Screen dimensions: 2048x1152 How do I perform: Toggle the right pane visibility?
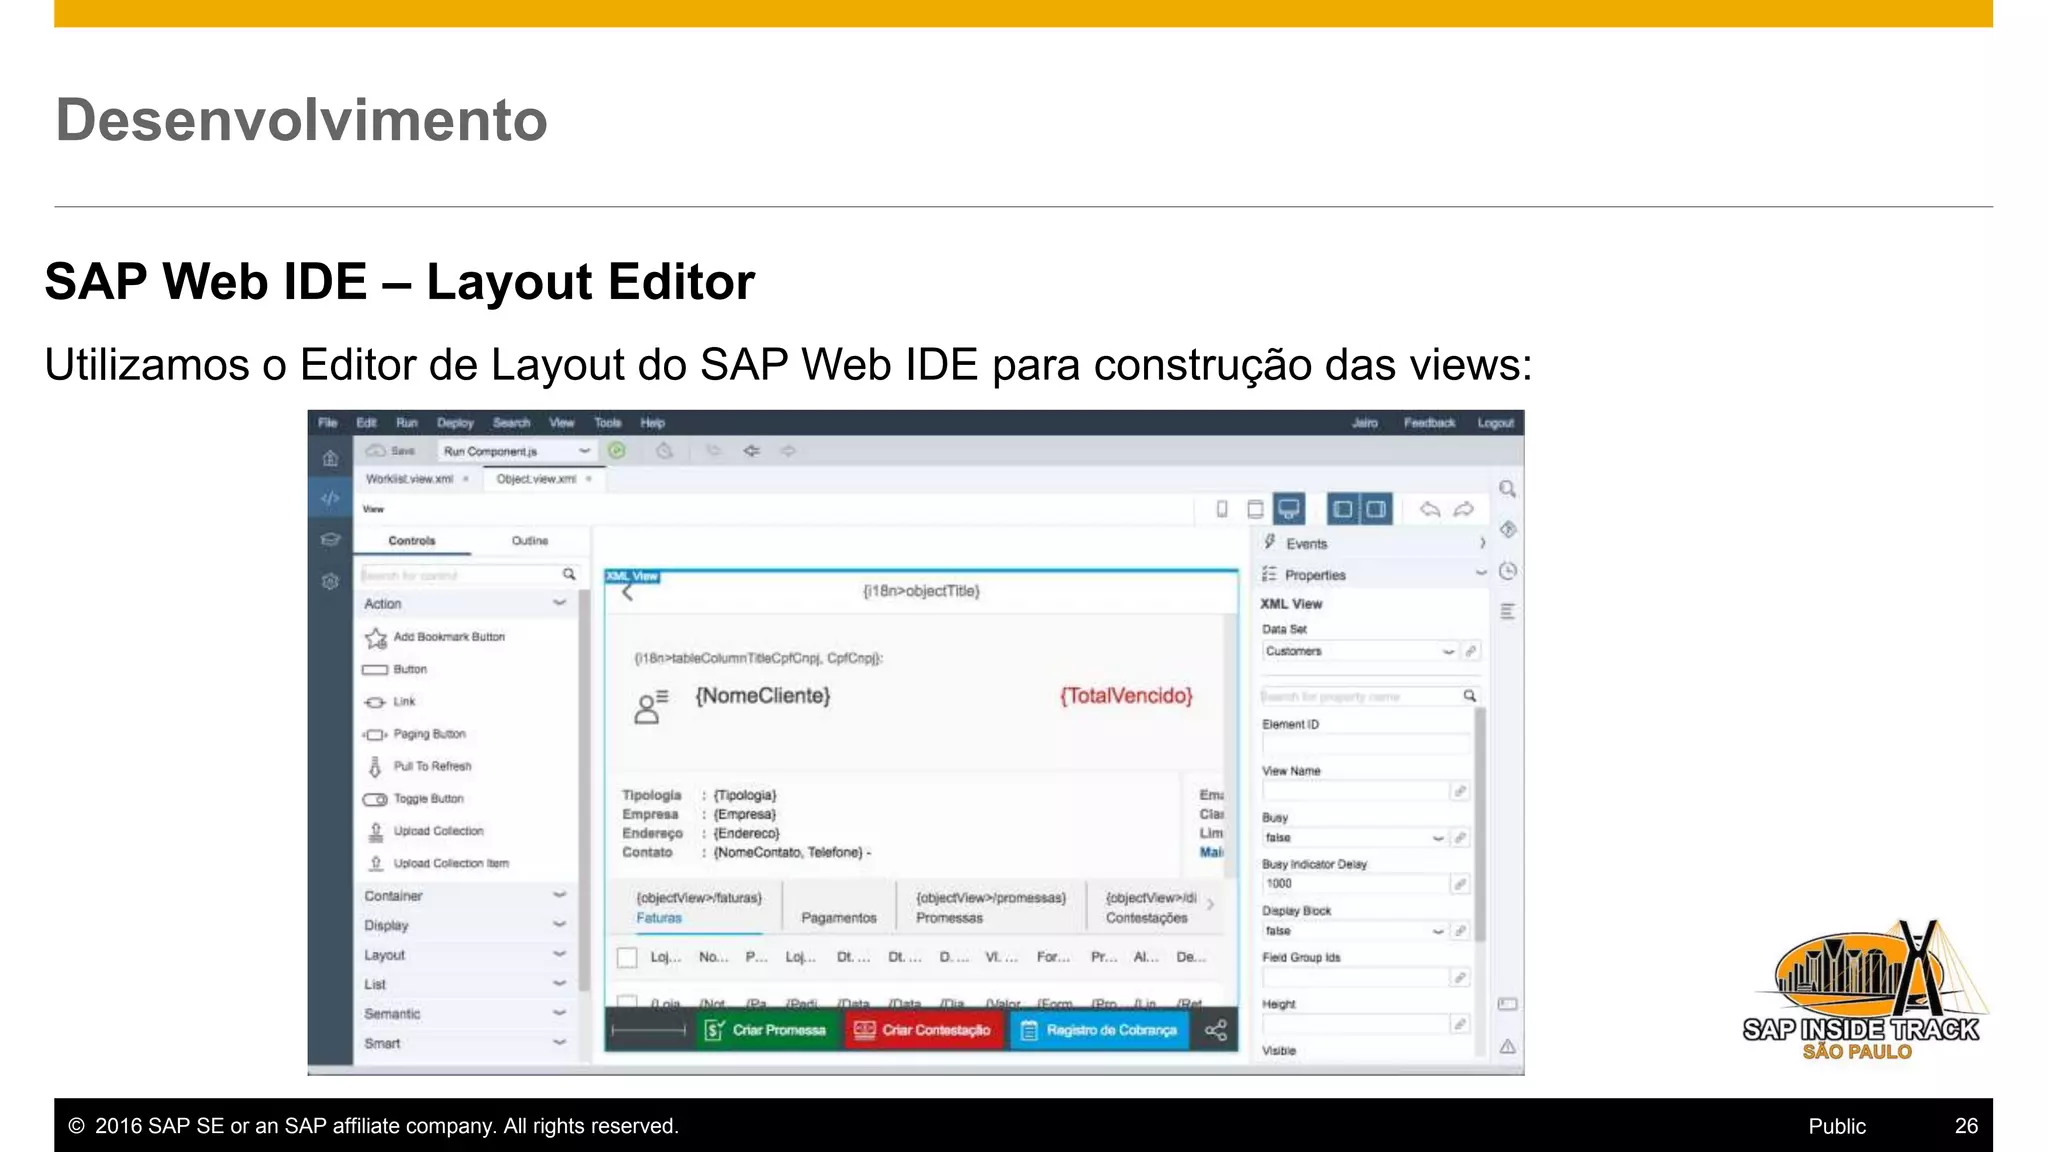coord(1376,509)
